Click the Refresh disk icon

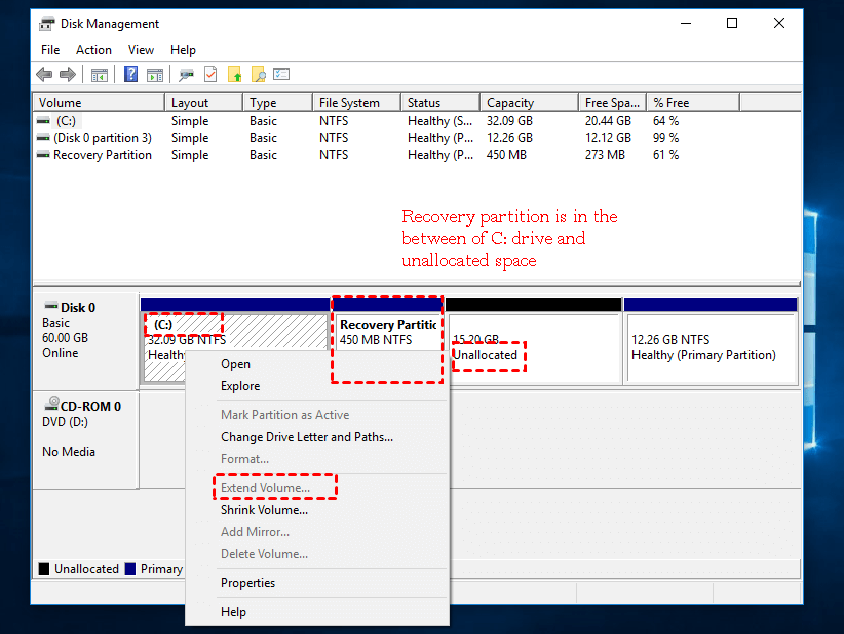tap(184, 74)
